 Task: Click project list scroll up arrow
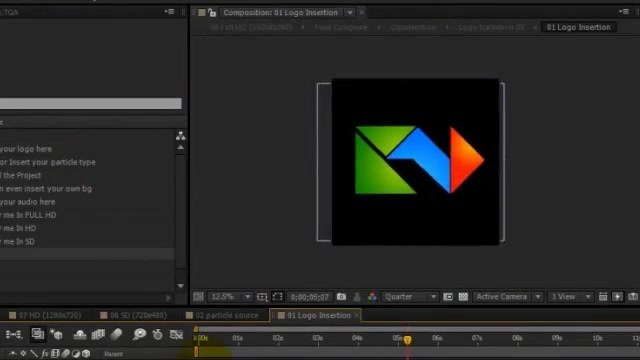click(180, 148)
